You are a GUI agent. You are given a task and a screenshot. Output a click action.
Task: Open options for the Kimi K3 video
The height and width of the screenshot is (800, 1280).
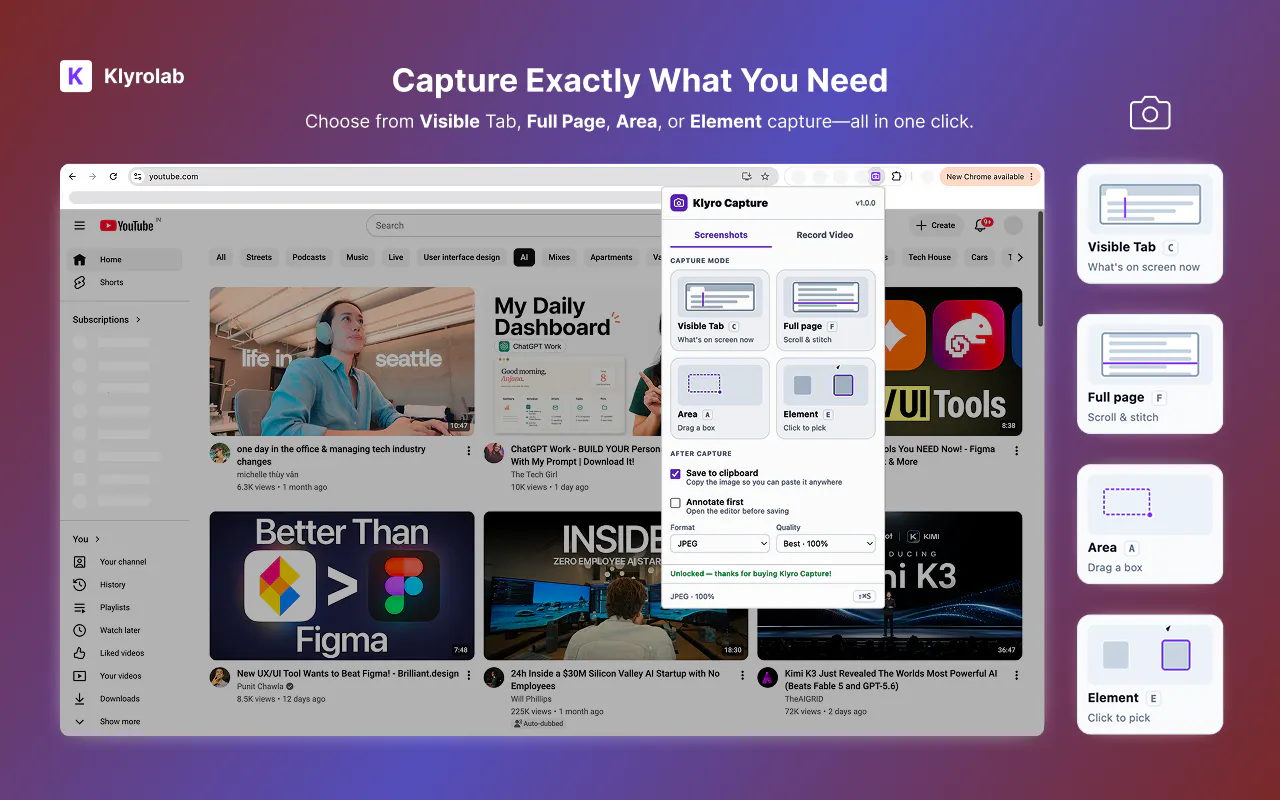tap(1017, 676)
